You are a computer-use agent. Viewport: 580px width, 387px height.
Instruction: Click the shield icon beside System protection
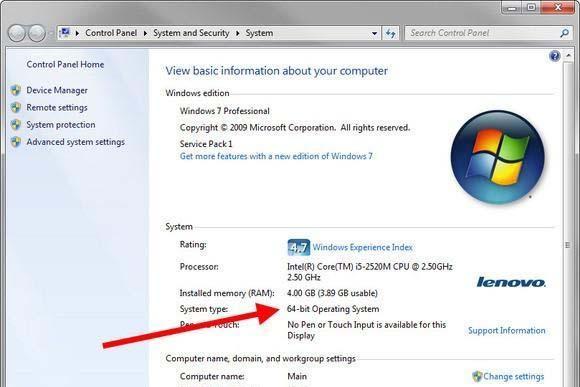[x=16, y=125]
